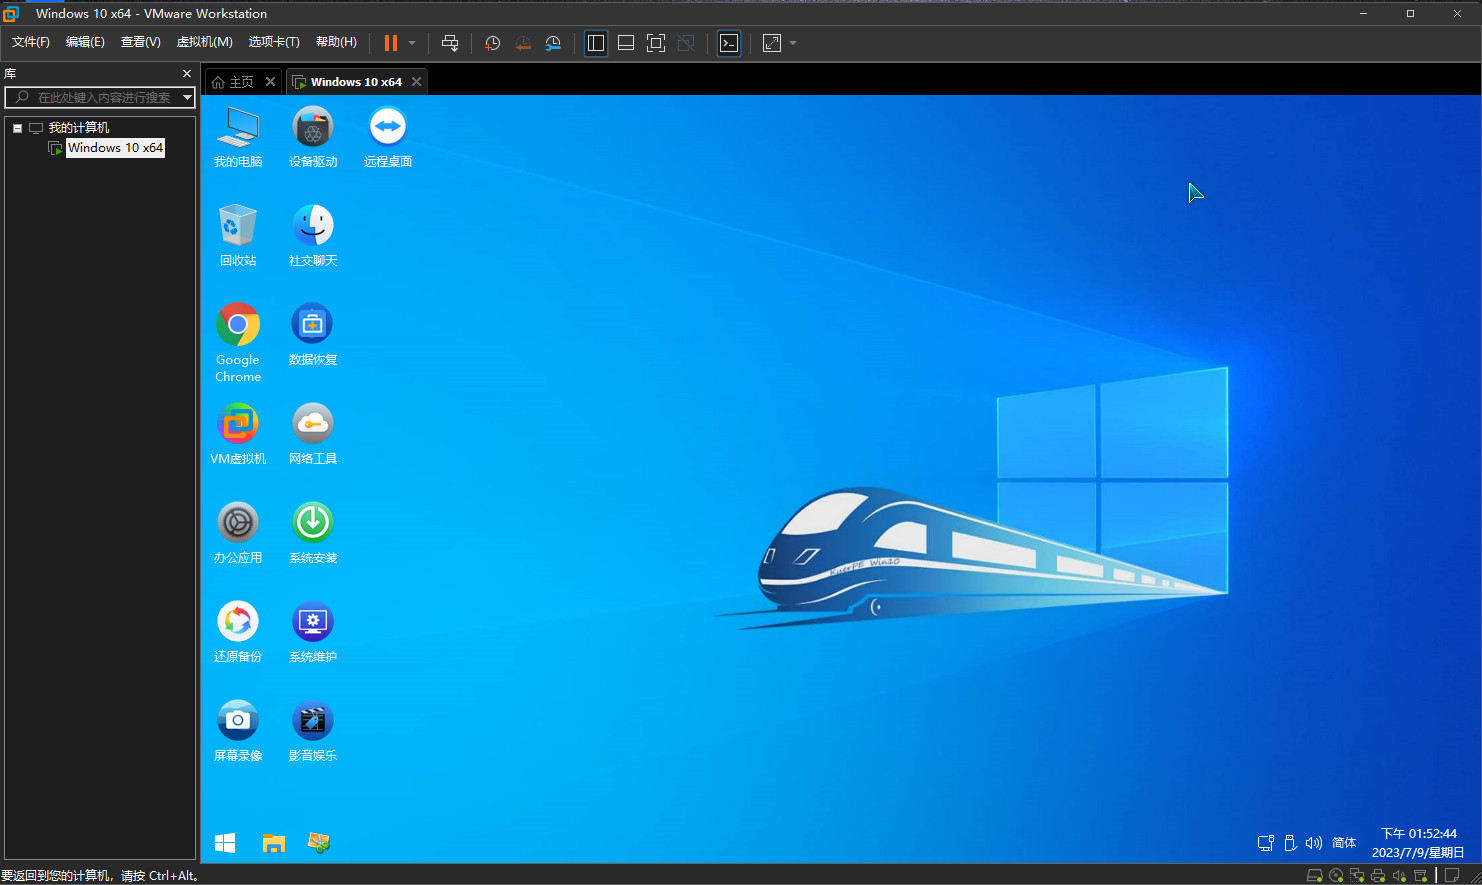Image resolution: width=1482 pixels, height=885 pixels.
Task: Switch to the 主页 home tab
Action: [234, 82]
